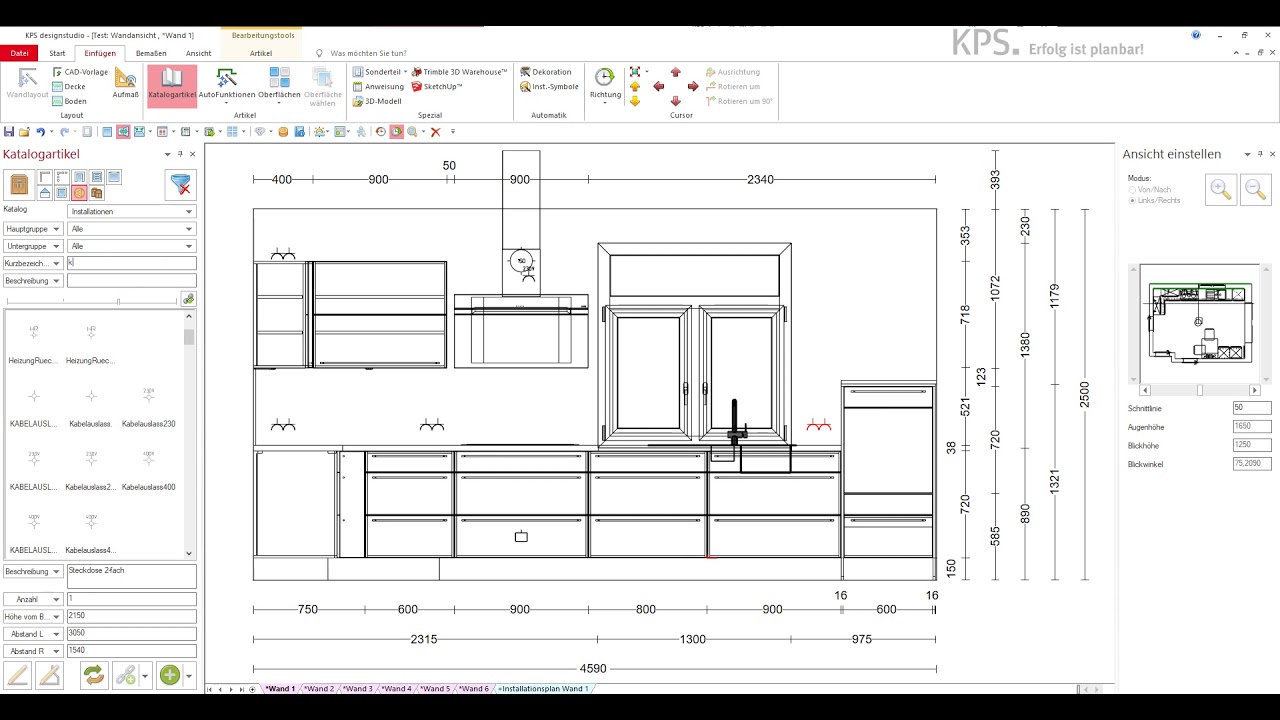Open the Katalog Installationen dropdown
This screenshot has height=720, width=1280.
click(x=132, y=211)
